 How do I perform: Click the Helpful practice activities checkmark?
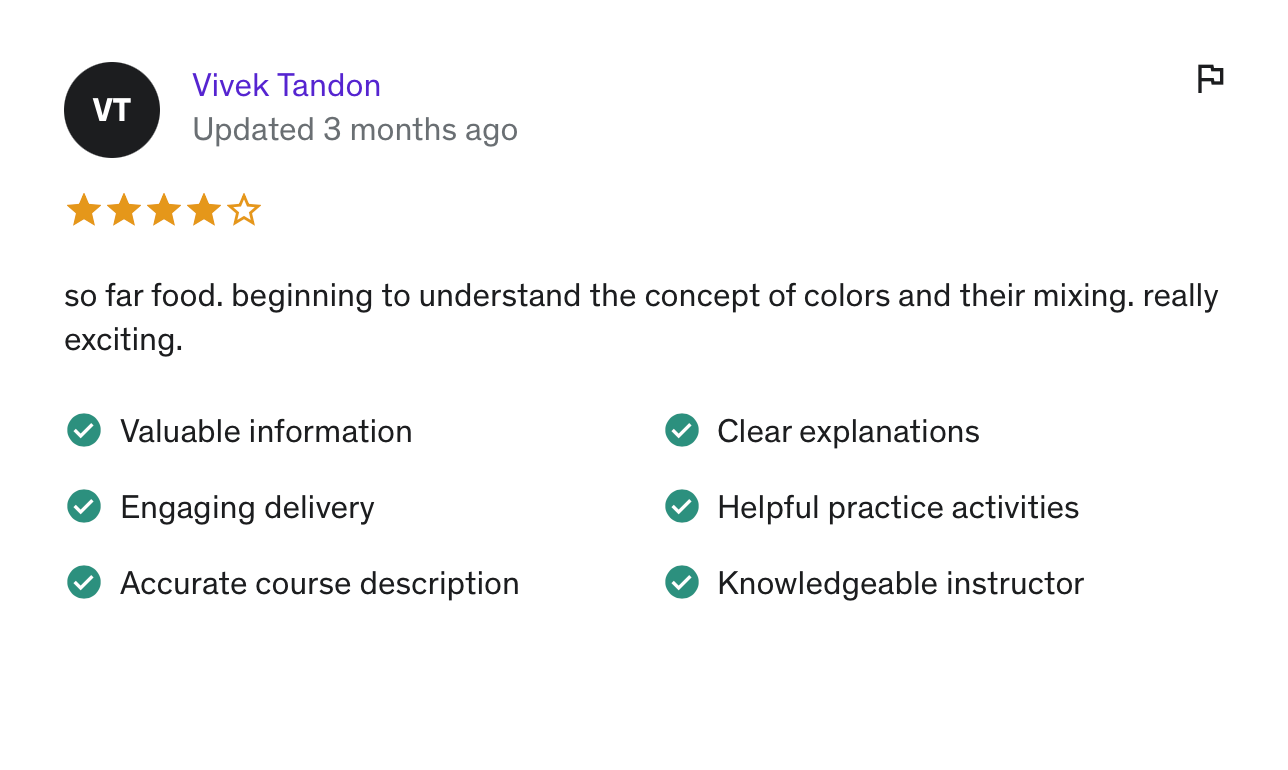point(682,507)
